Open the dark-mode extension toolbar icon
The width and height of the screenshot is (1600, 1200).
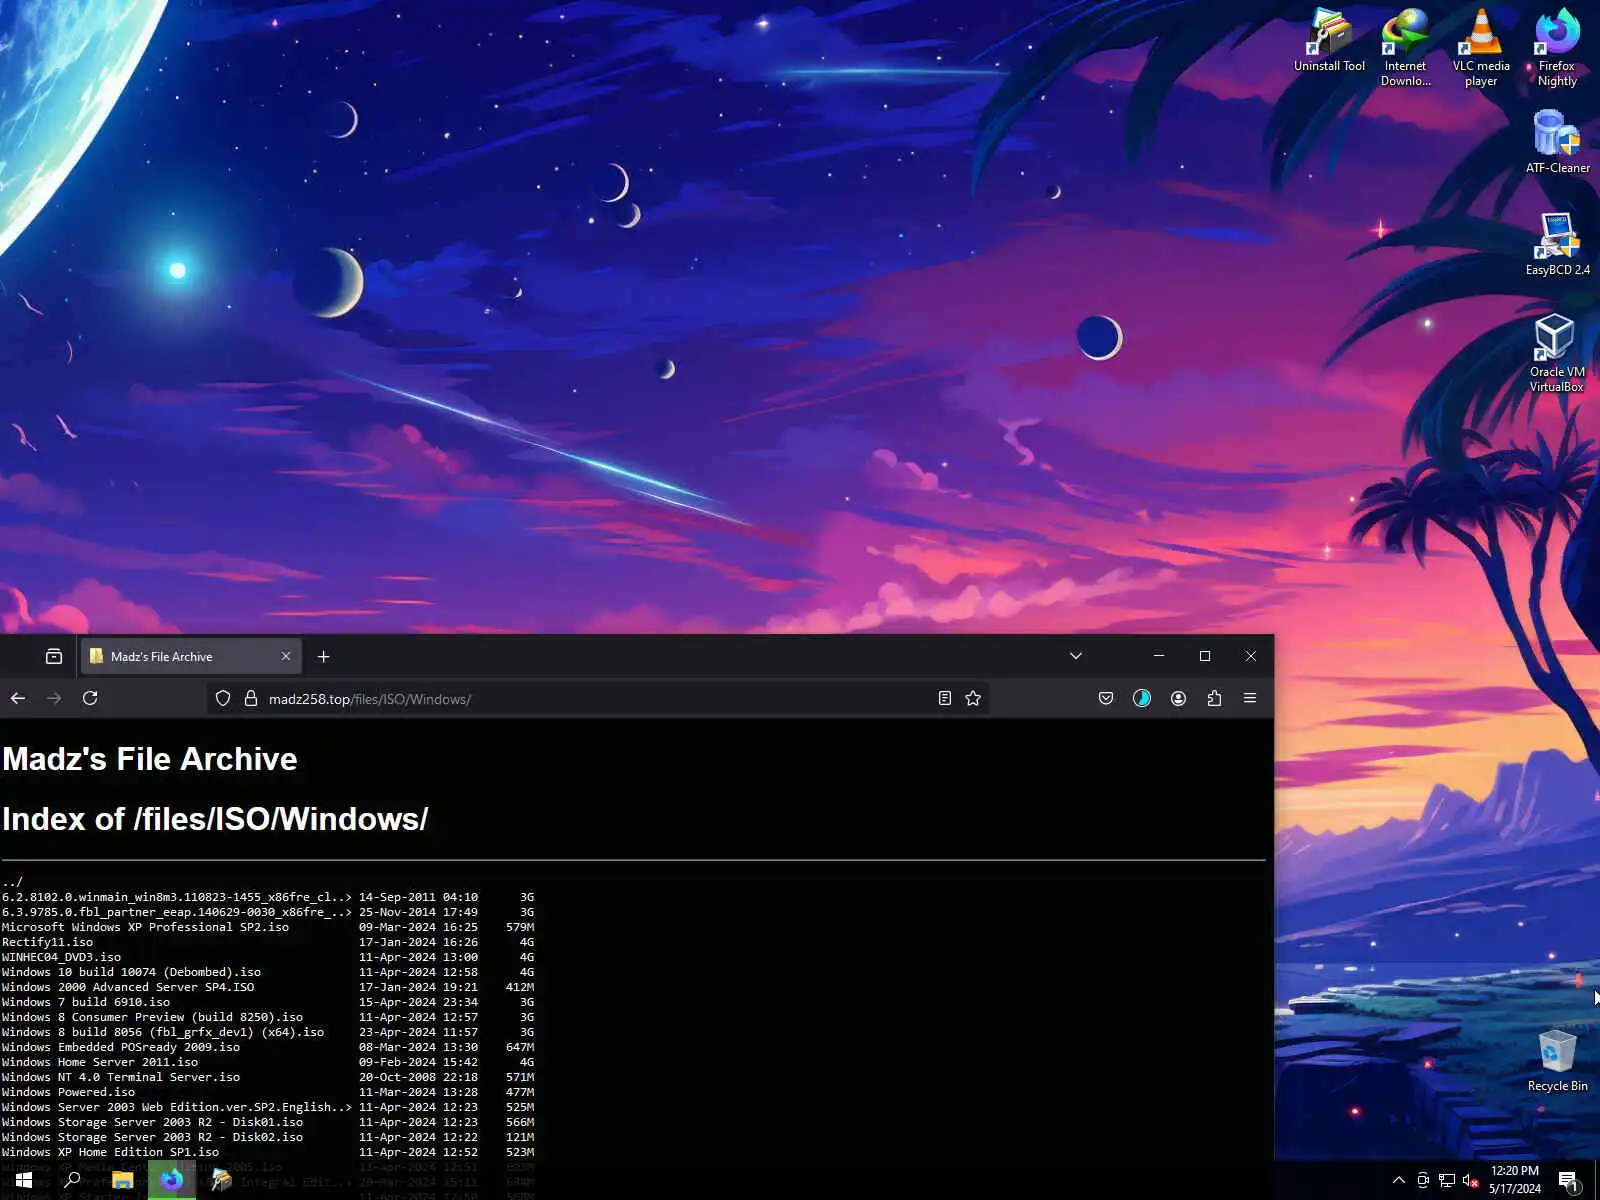pyautogui.click(x=1142, y=698)
